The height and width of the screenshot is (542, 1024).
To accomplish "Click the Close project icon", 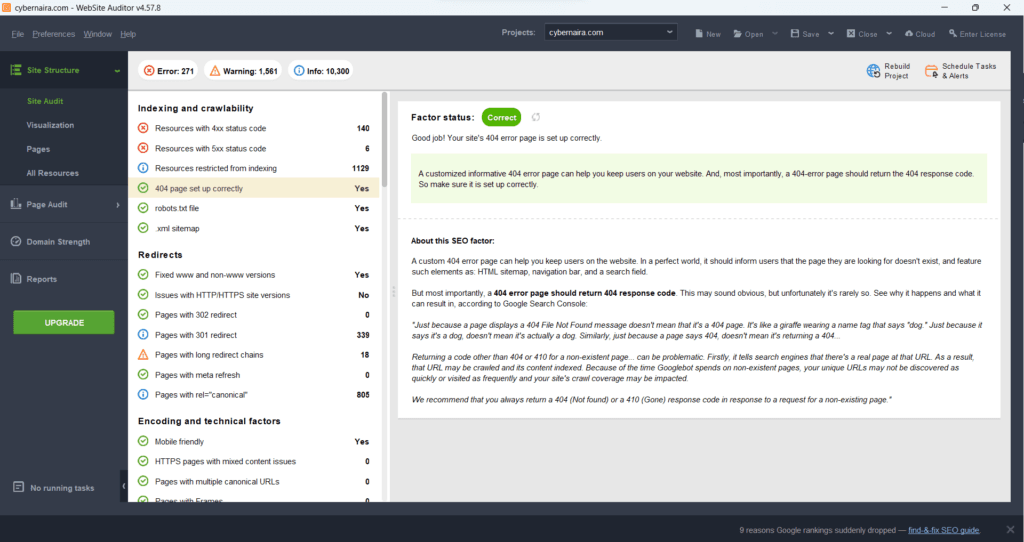I will tap(851, 33).
